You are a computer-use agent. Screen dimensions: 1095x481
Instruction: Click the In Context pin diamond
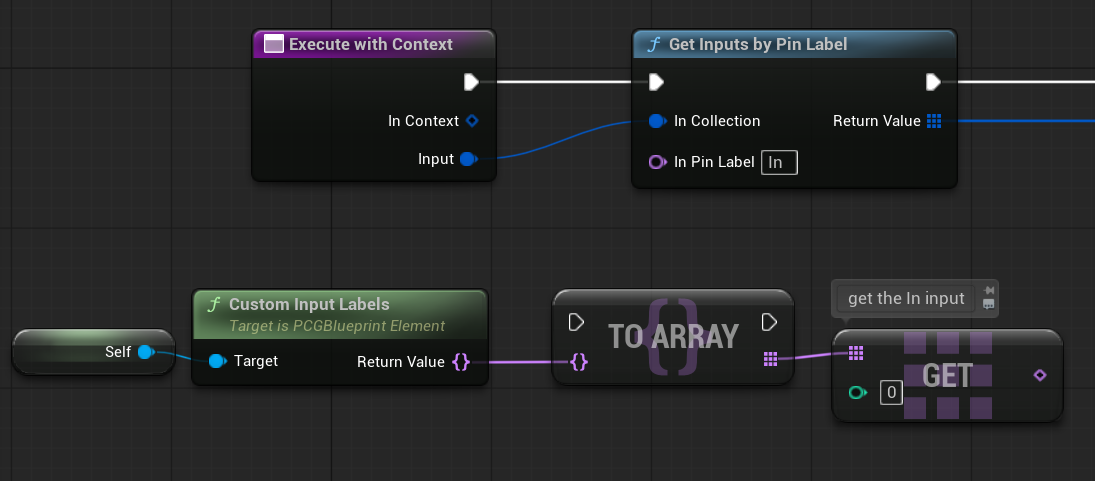(472, 121)
